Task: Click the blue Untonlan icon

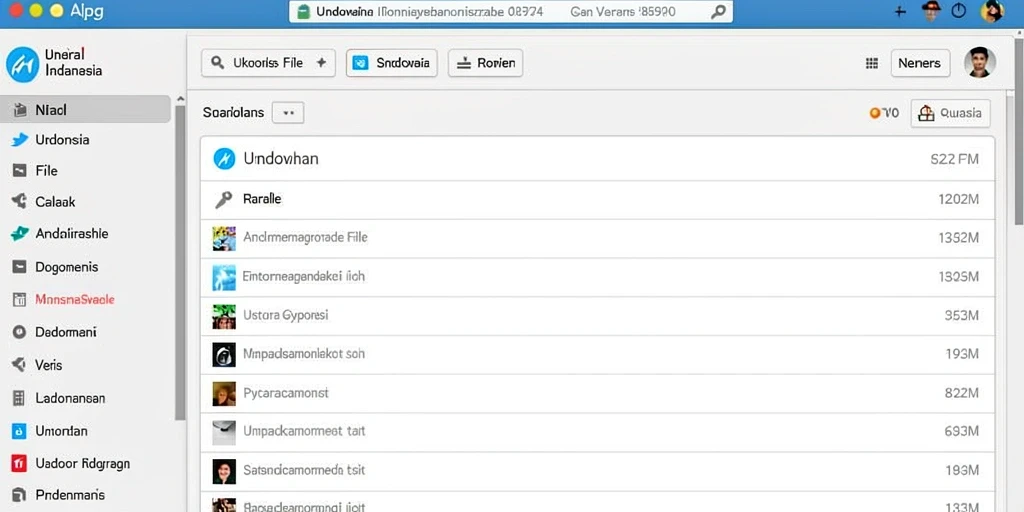Action: (20, 431)
